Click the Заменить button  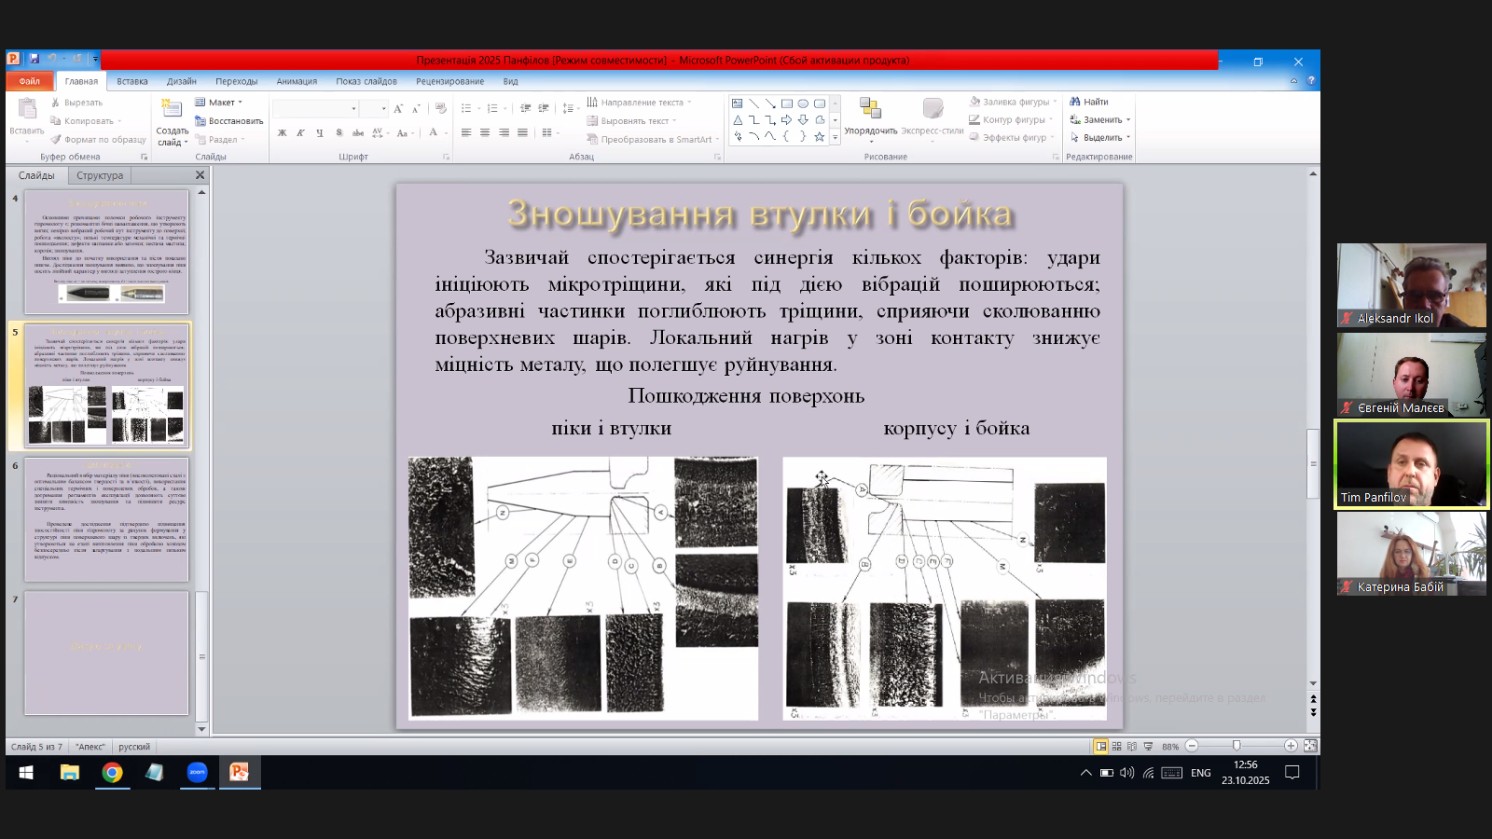1102,120
